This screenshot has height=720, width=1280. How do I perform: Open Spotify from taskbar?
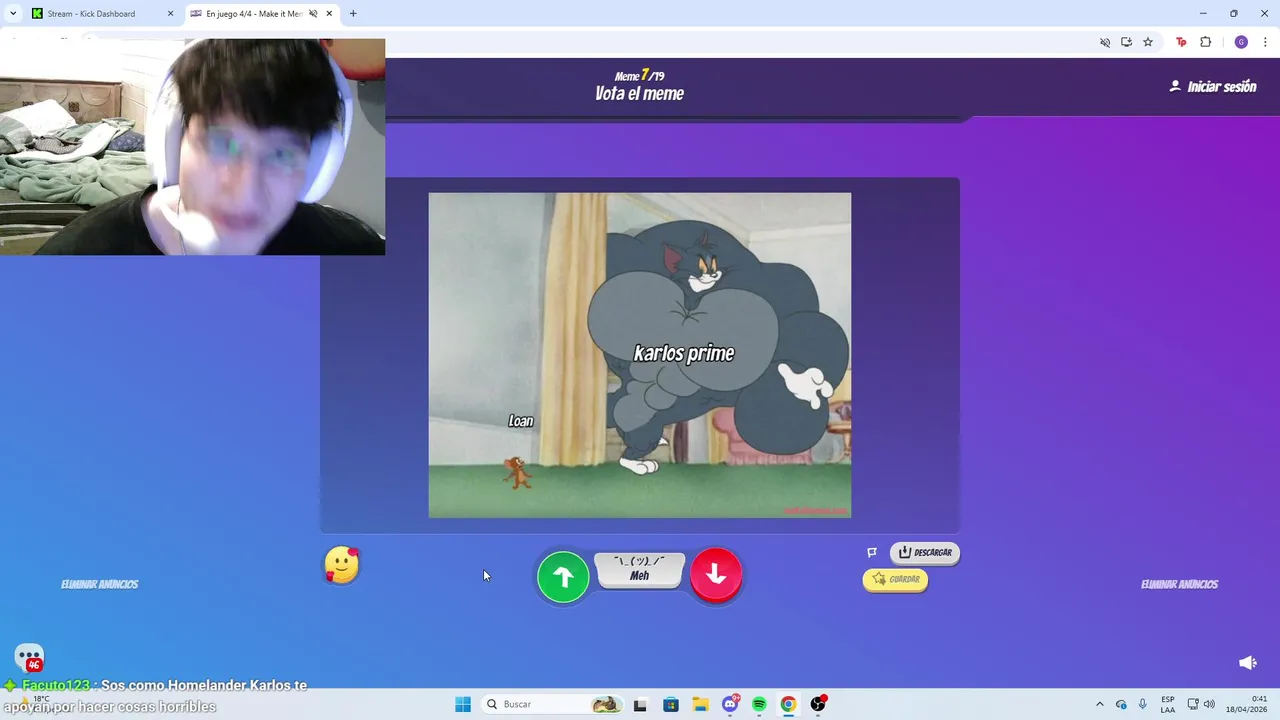(759, 704)
